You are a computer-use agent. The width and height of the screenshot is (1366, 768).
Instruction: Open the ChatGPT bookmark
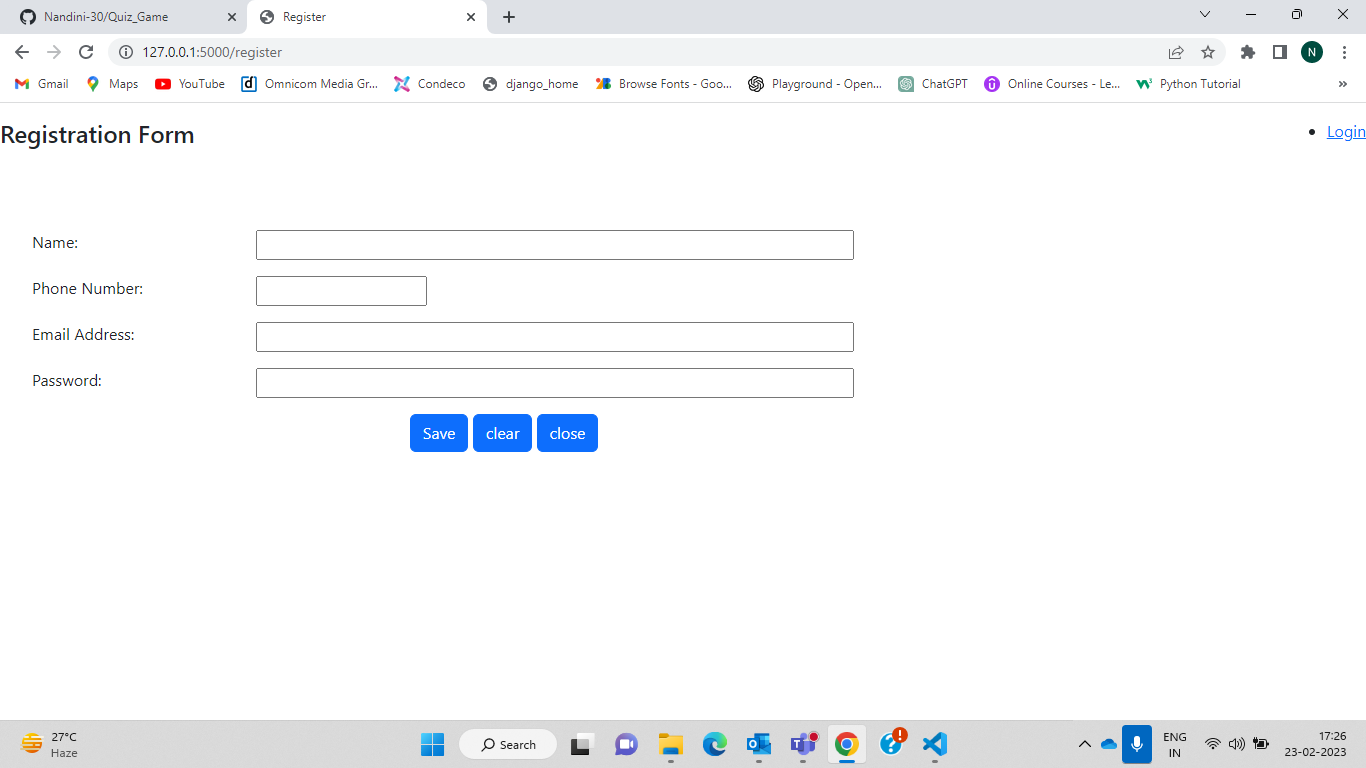click(x=932, y=84)
